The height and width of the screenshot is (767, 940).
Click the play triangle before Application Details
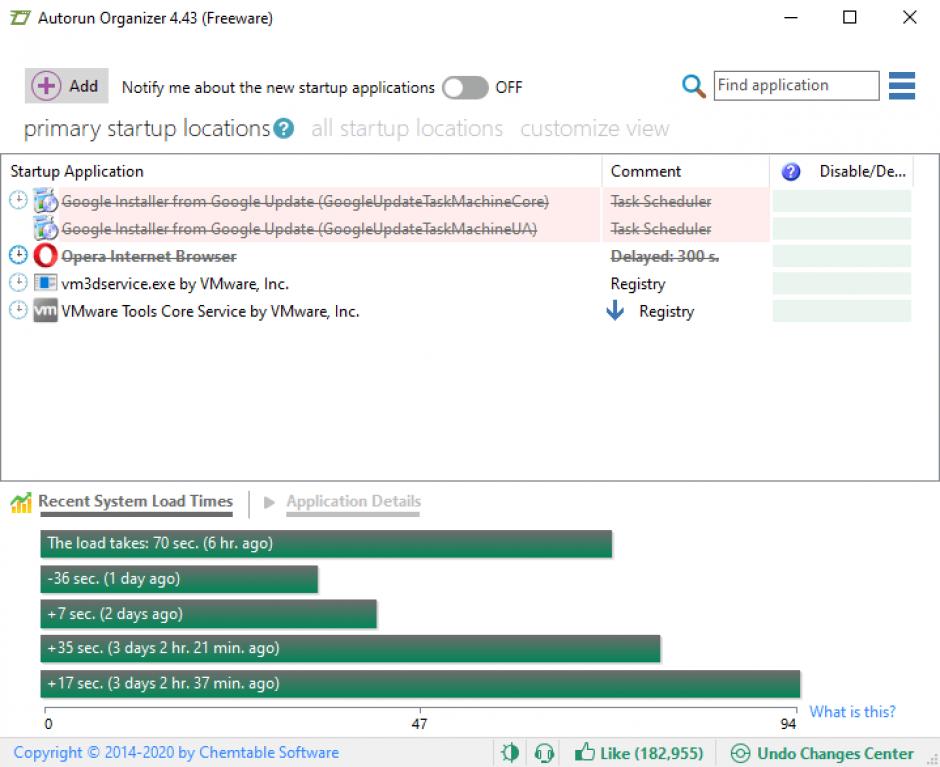269,503
